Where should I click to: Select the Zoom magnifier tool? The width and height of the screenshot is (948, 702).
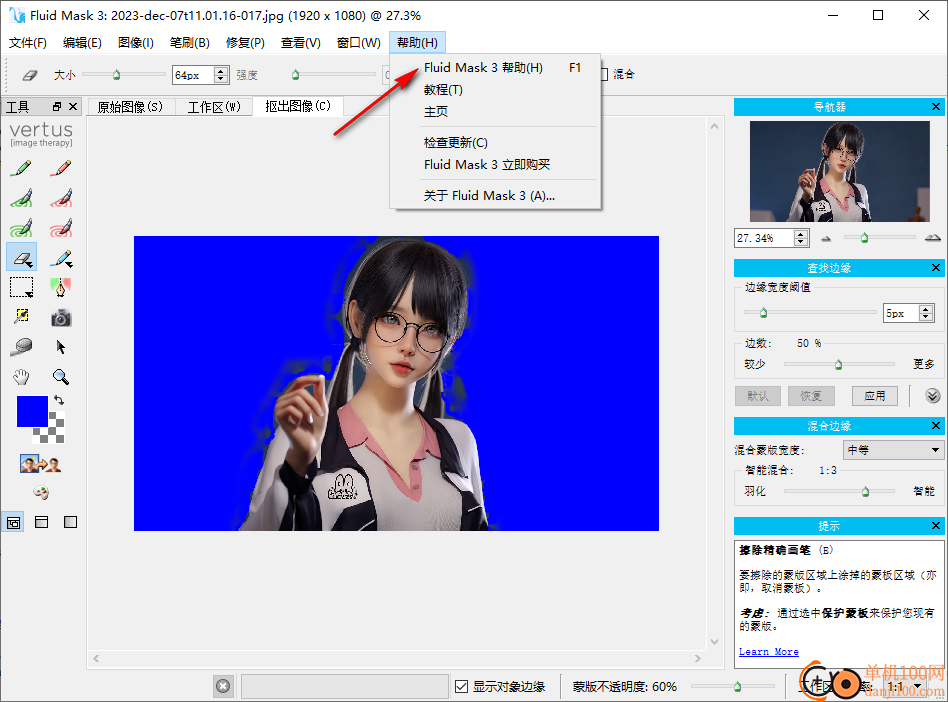coord(60,377)
